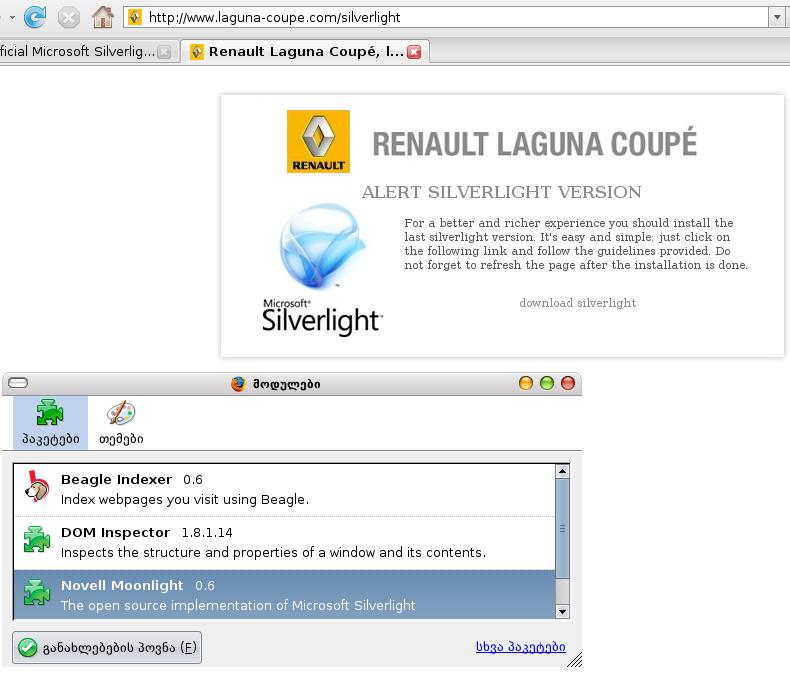This screenshot has width=790, height=681.
Task: Maximize add-ons window with green button
Action: [547, 383]
